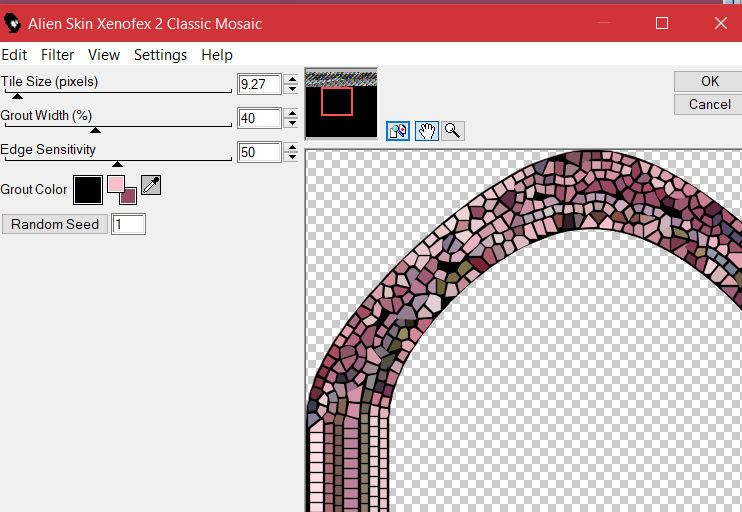Click the Tile Size value field
Image resolution: width=742 pixels, height=512 pixels.
pos(259,84)
